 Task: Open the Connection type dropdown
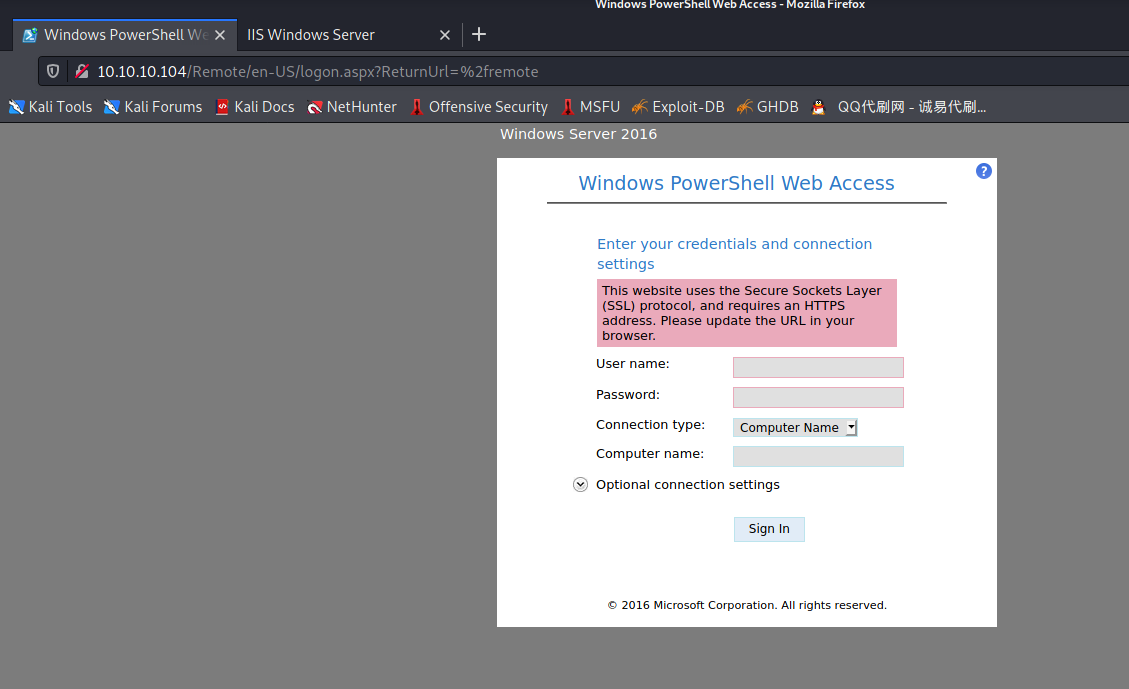795,428
